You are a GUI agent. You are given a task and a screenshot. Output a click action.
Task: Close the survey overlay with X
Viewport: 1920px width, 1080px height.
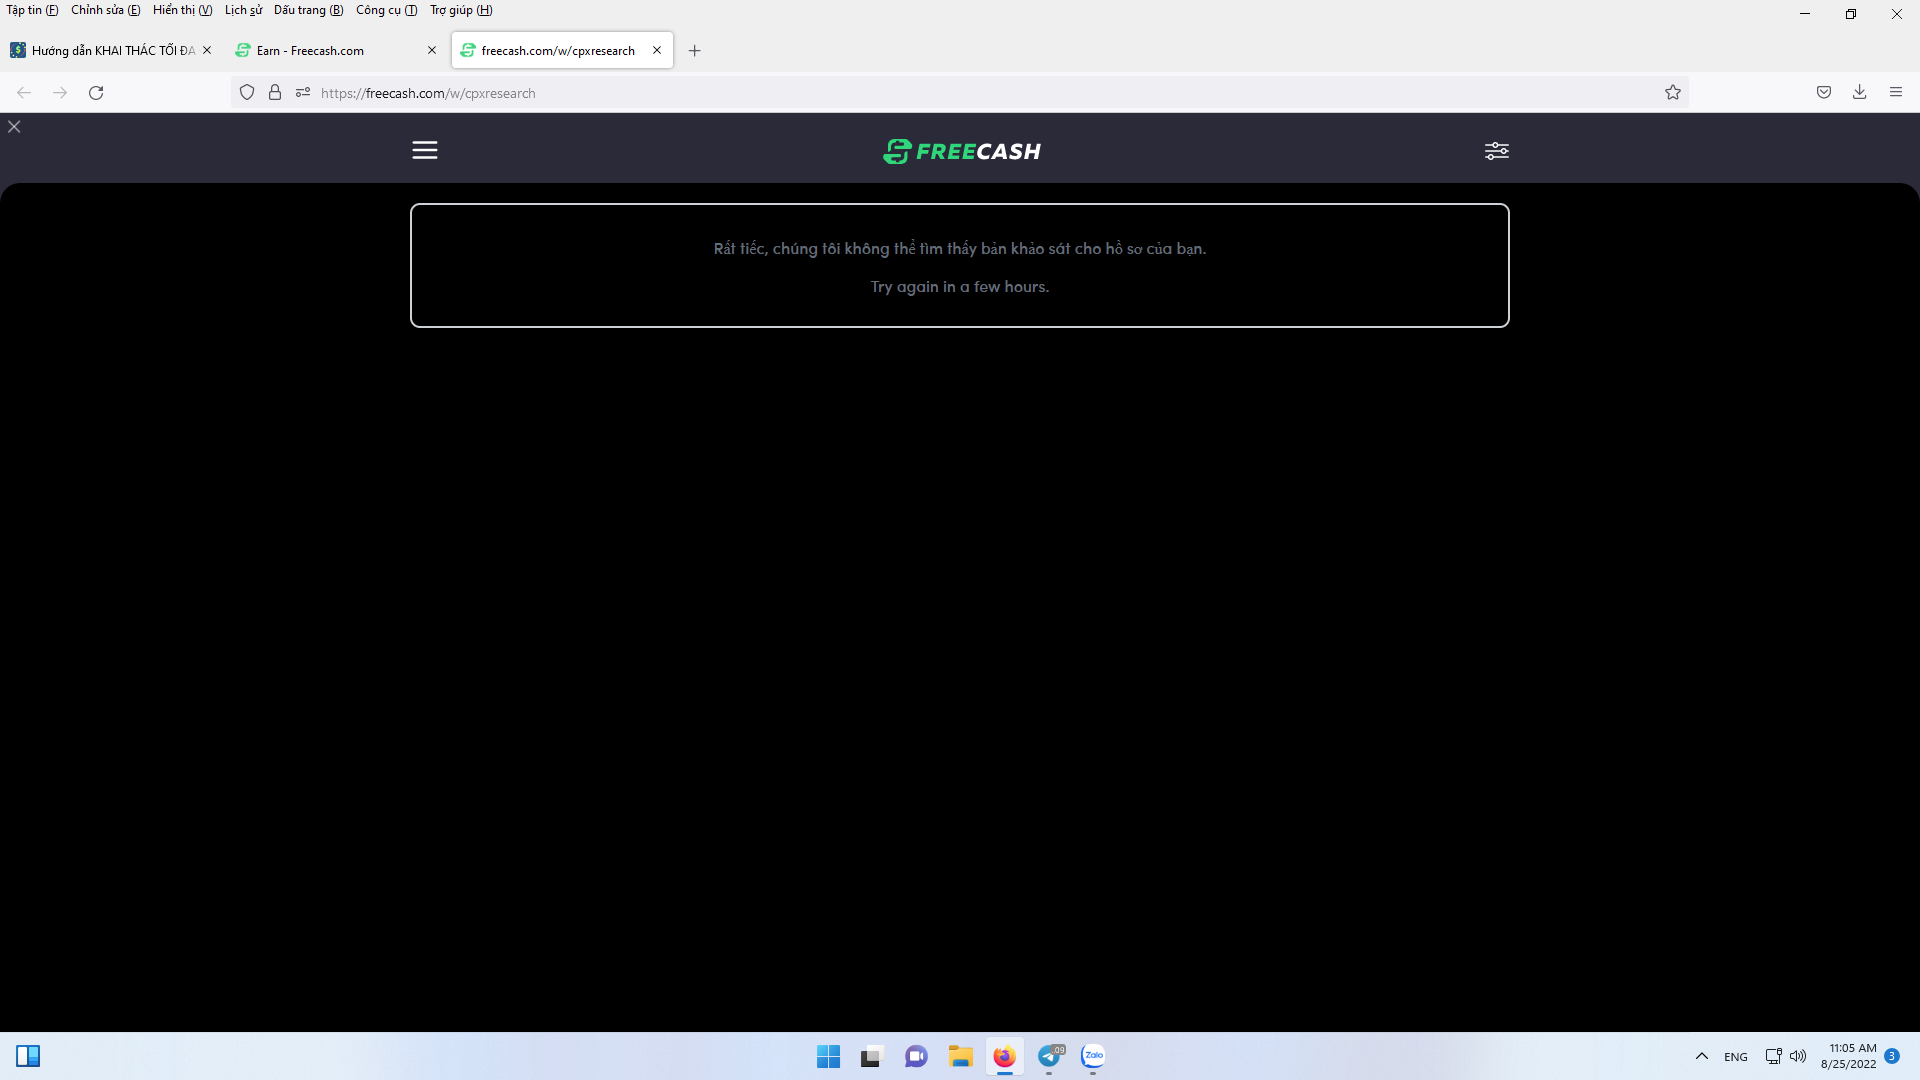[x=14, y=127]
